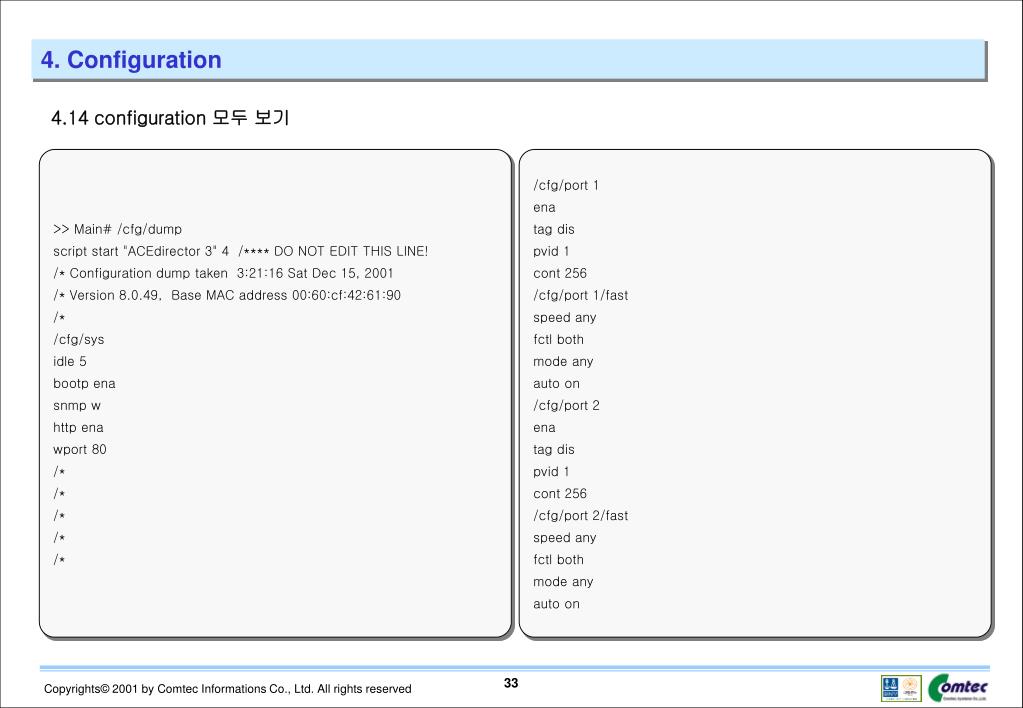Viewport: 1023px width, 708px height.
Task: Select the 'http ena' line
Action: pos(78,427)
